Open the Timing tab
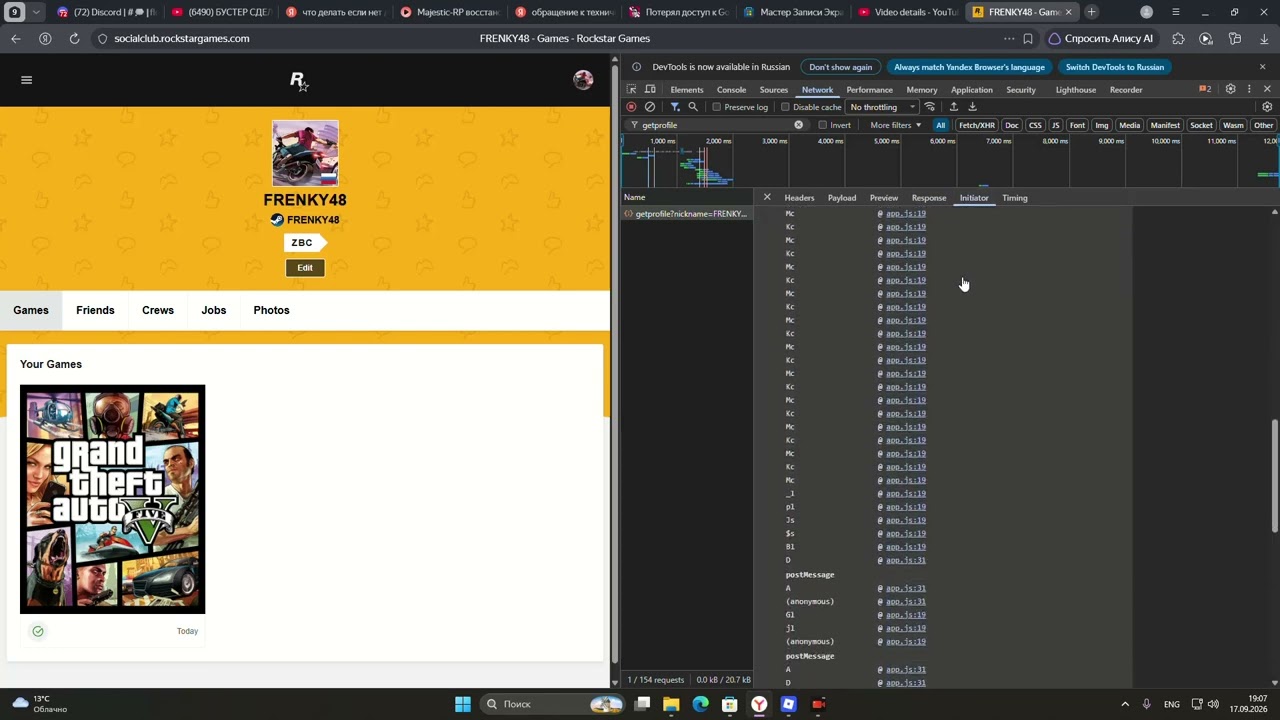 pyautogui.click(x=1015, y=198)
